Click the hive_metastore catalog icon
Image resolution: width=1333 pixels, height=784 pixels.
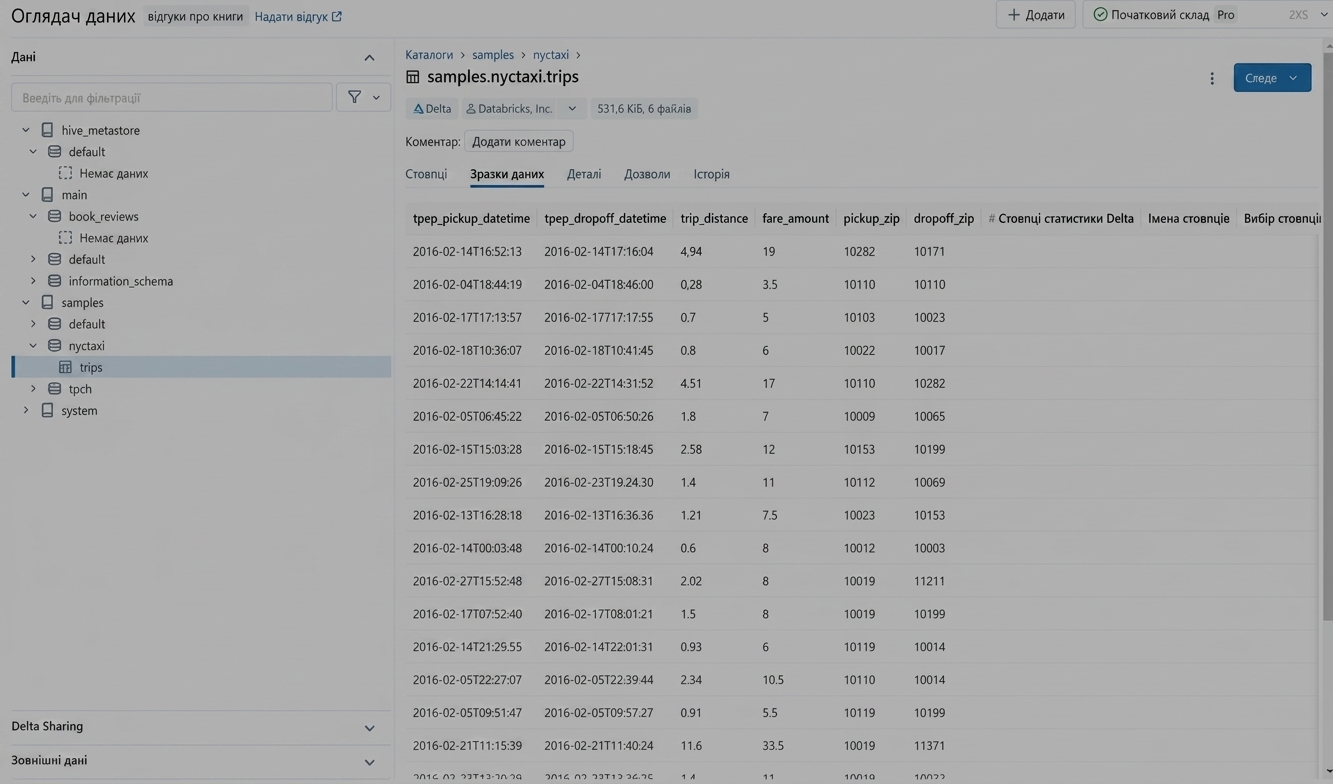click(x=47, y=130)
